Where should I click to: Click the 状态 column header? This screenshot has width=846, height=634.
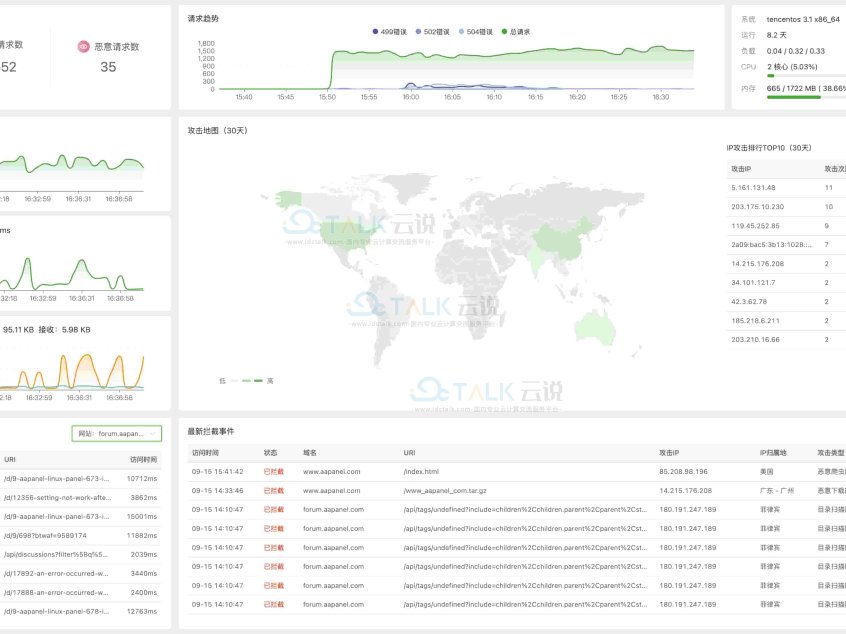270,453
